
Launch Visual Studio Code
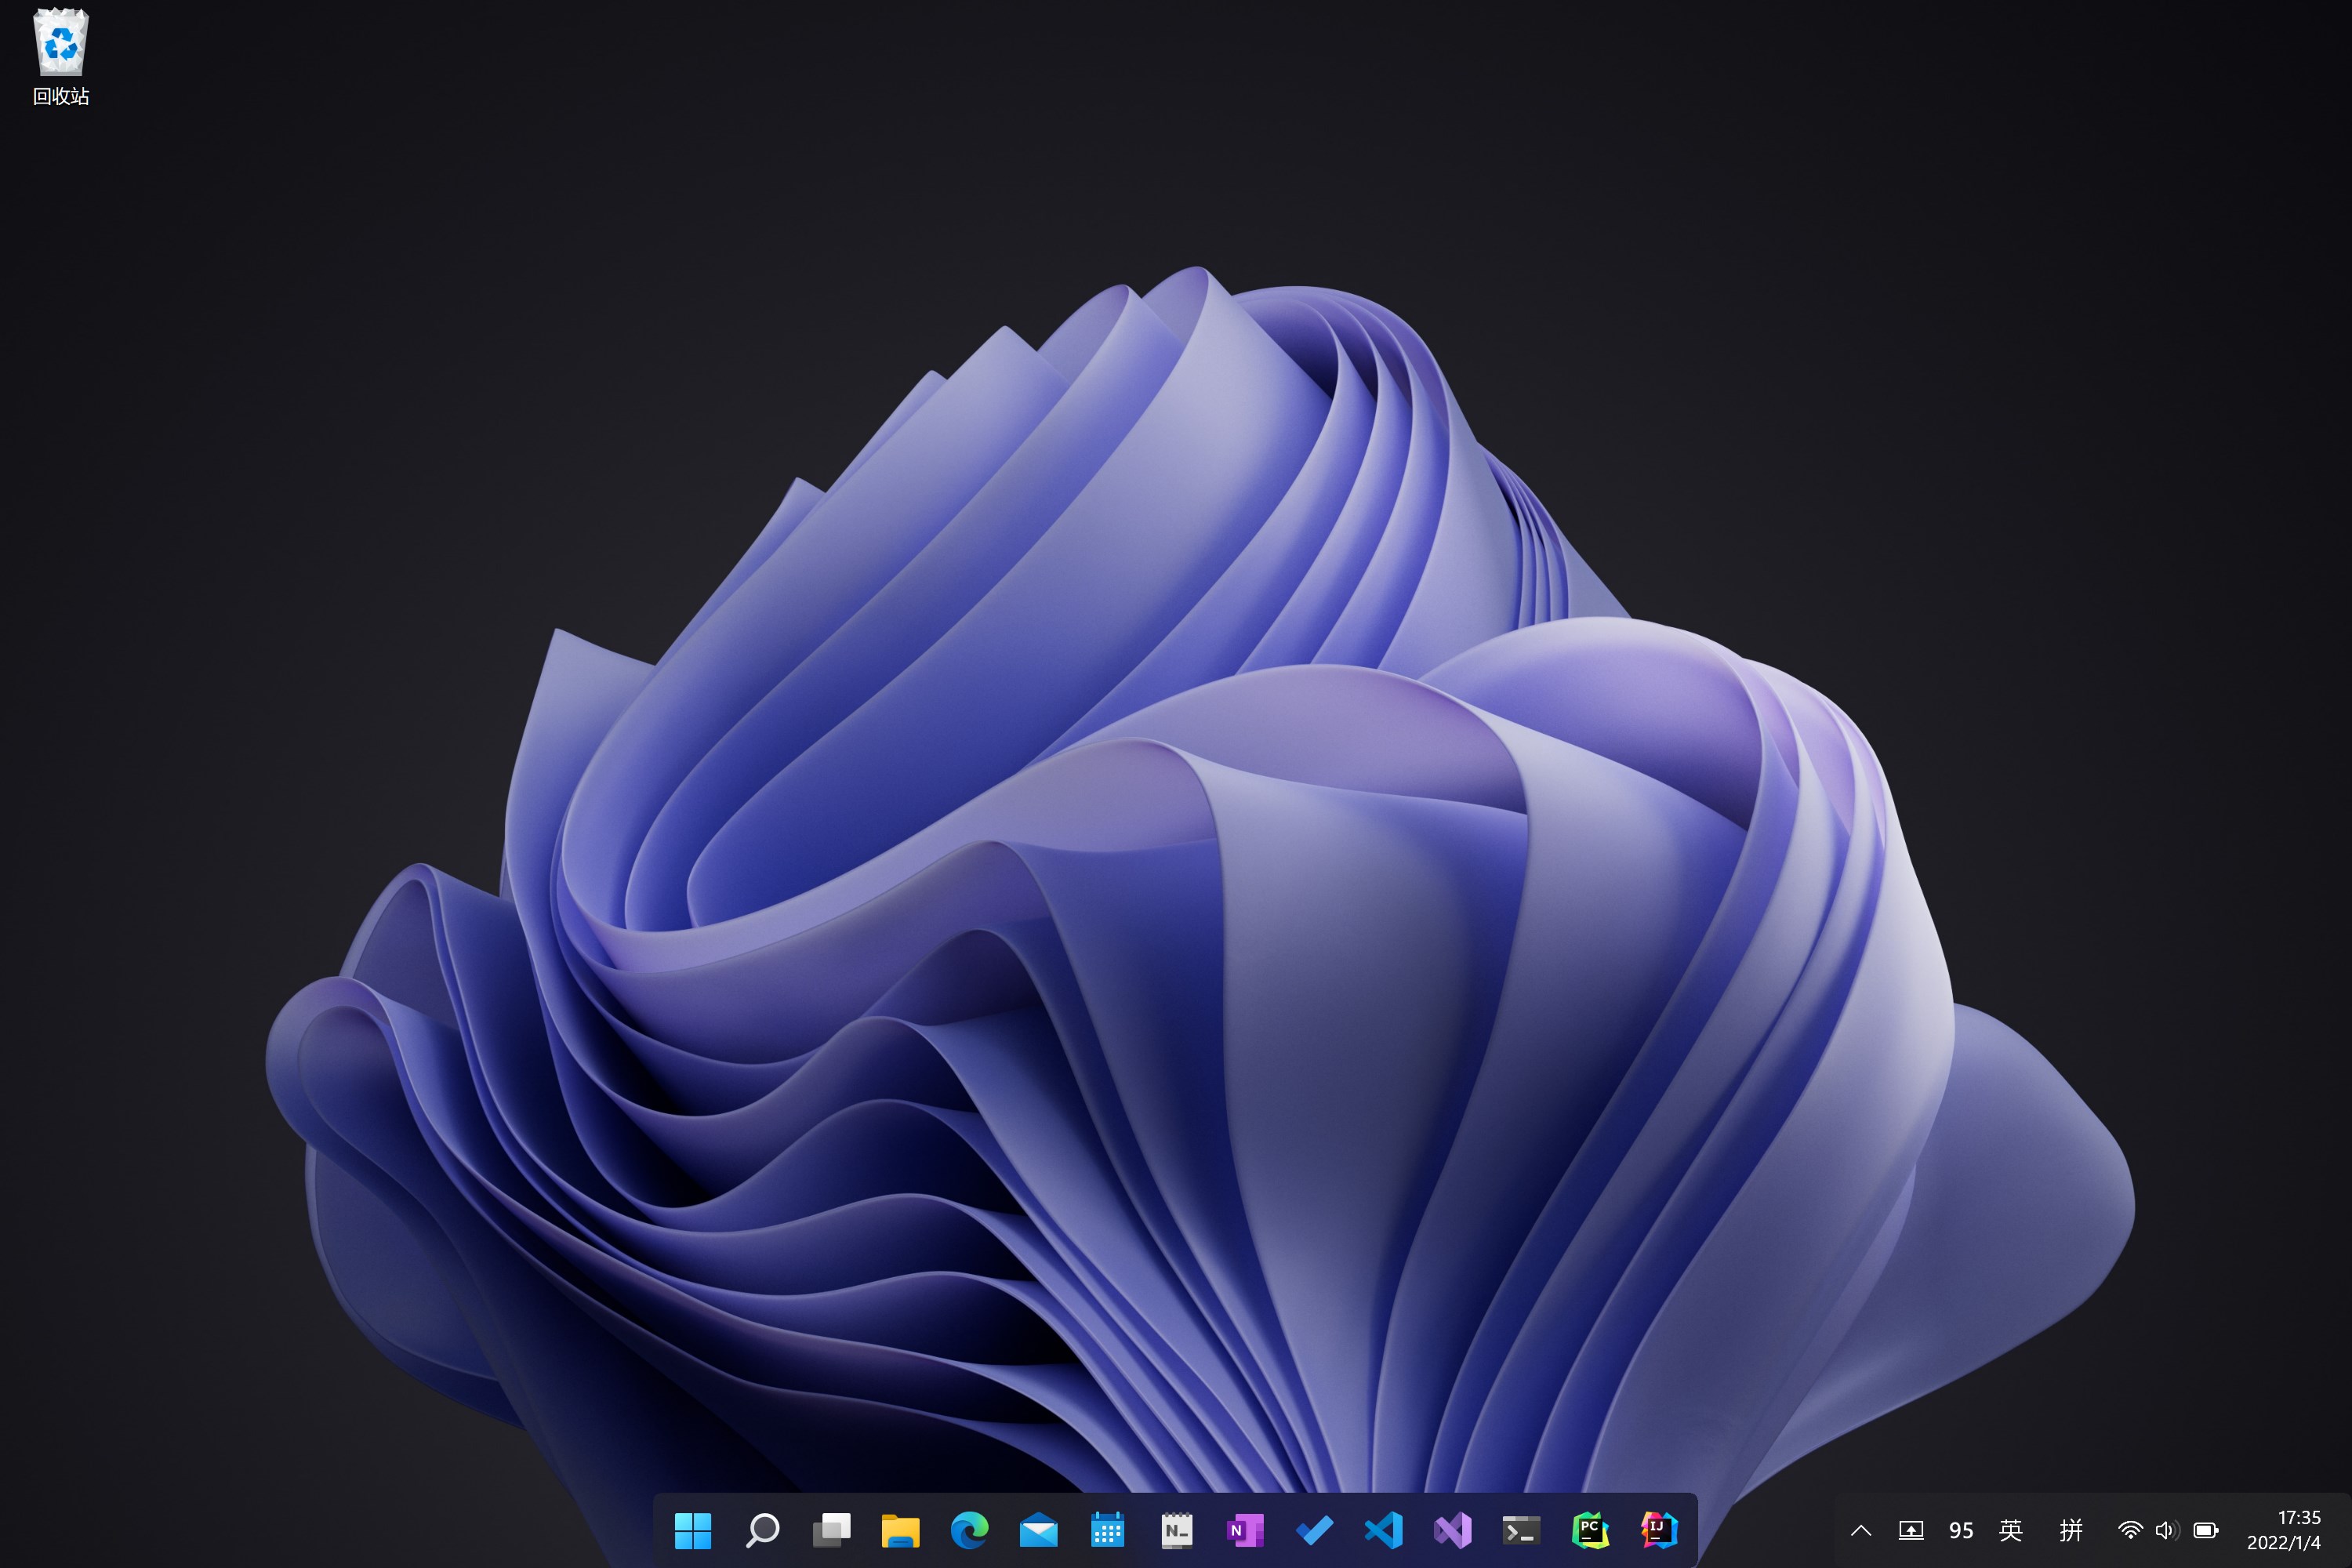point(1383,1529)
